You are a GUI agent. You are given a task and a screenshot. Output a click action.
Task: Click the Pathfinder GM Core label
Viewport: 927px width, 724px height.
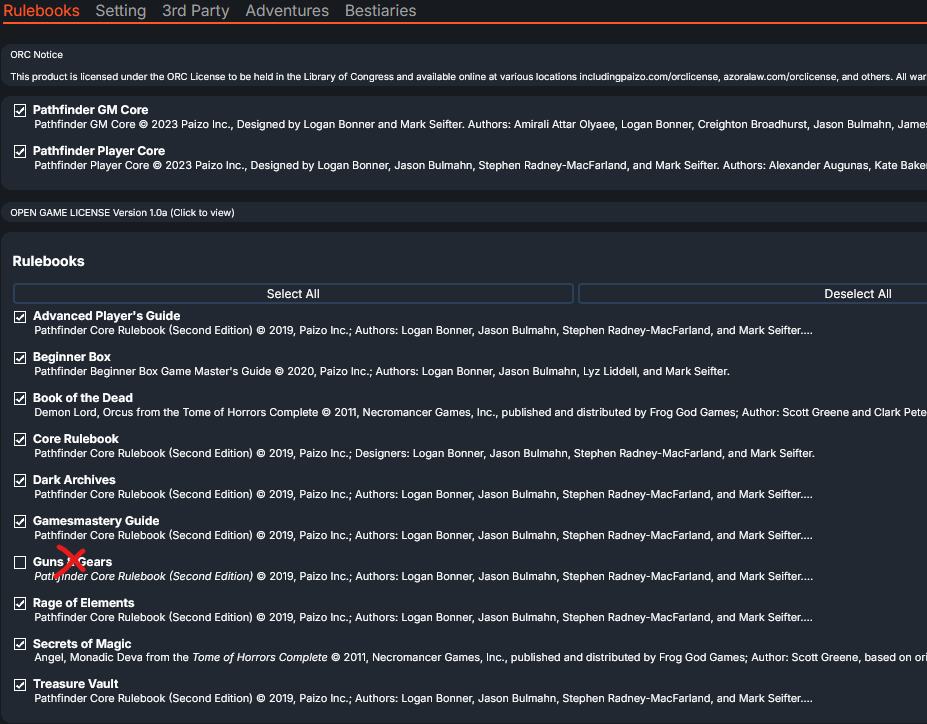[90, 110]
